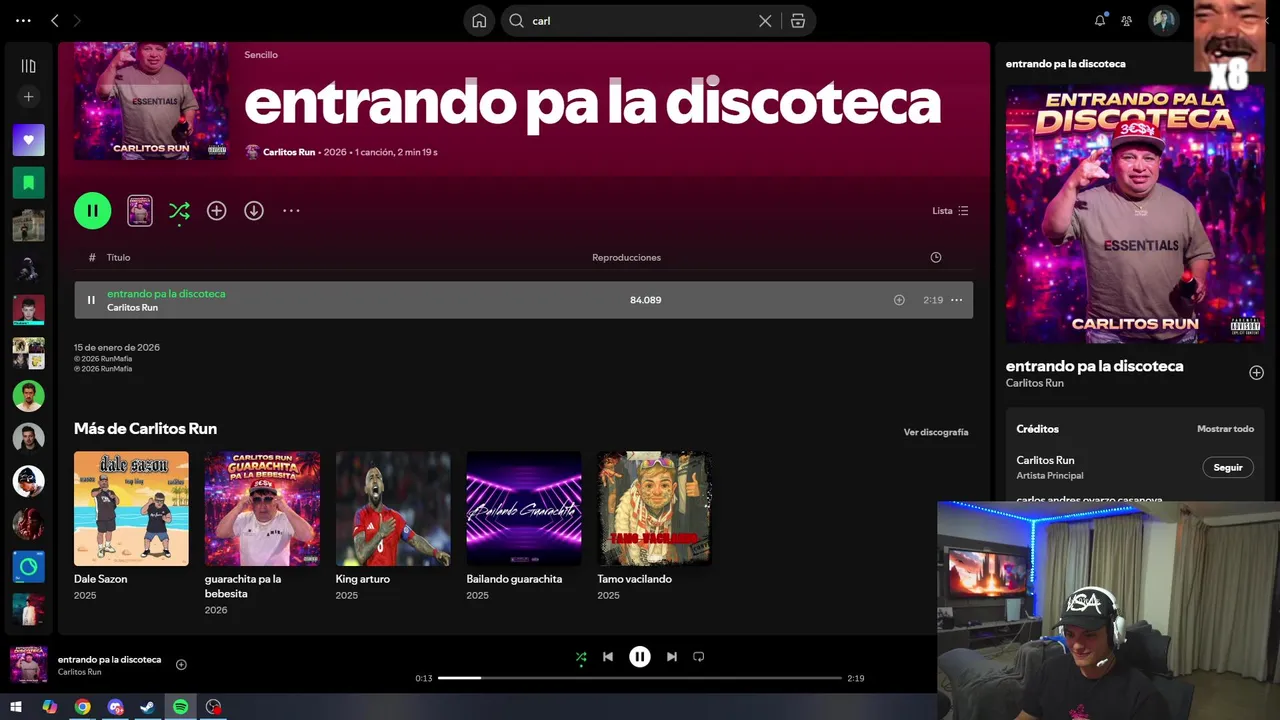
Task: Toggle repeat in the bottom player
Action: [x=699, y=657]
